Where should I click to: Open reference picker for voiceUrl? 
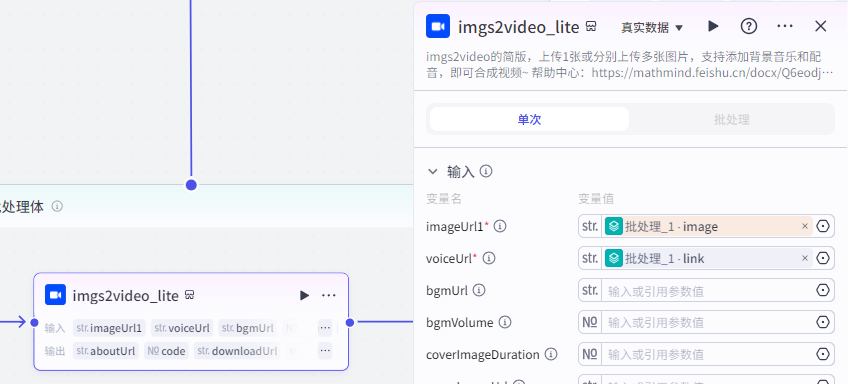(x=823, y=259)
